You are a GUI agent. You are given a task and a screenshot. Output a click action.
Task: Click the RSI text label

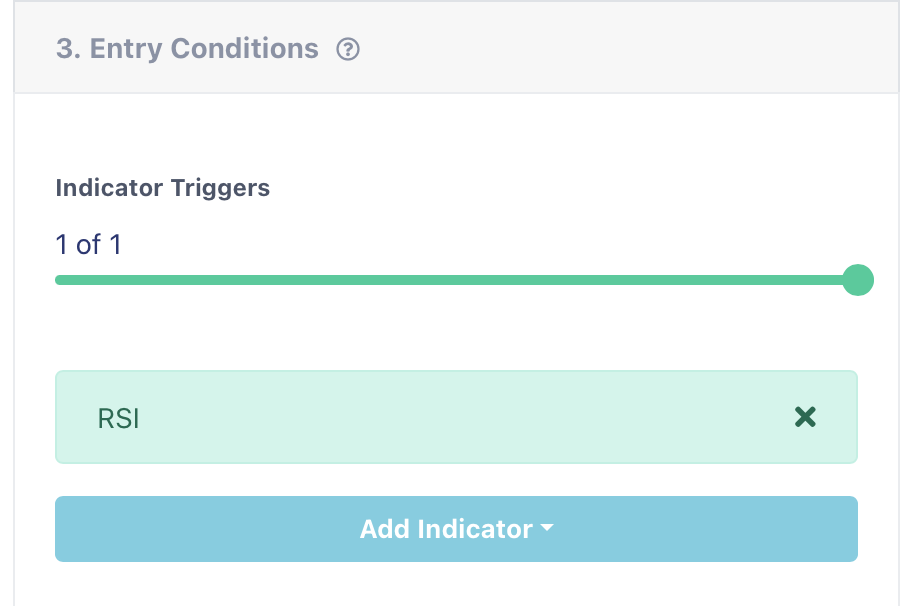pos(118,418)
